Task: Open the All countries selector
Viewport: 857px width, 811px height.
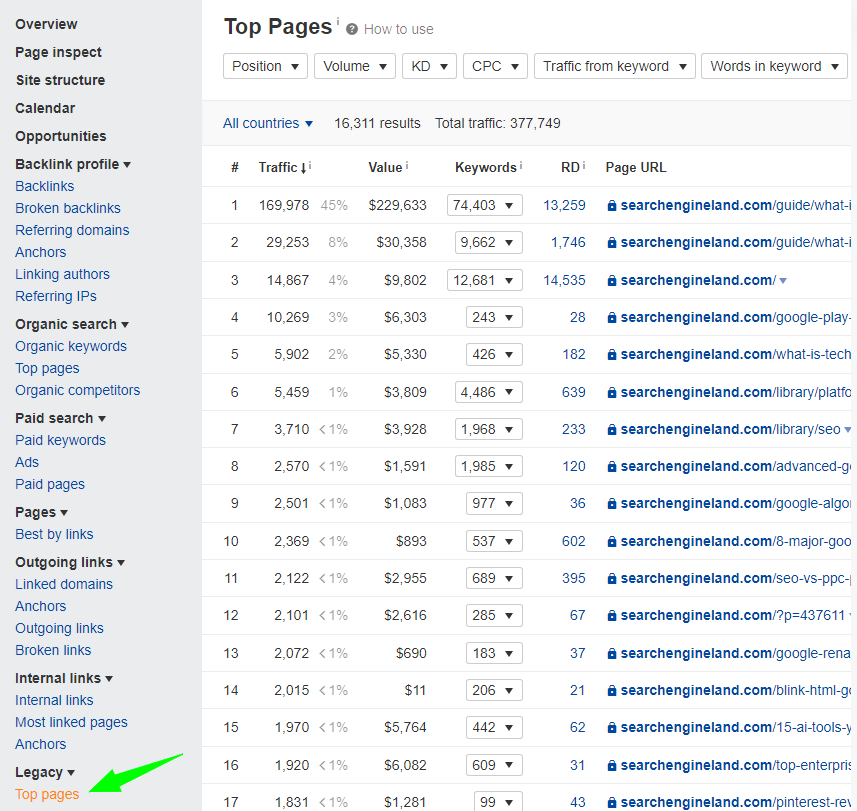Action: (268, 123)
